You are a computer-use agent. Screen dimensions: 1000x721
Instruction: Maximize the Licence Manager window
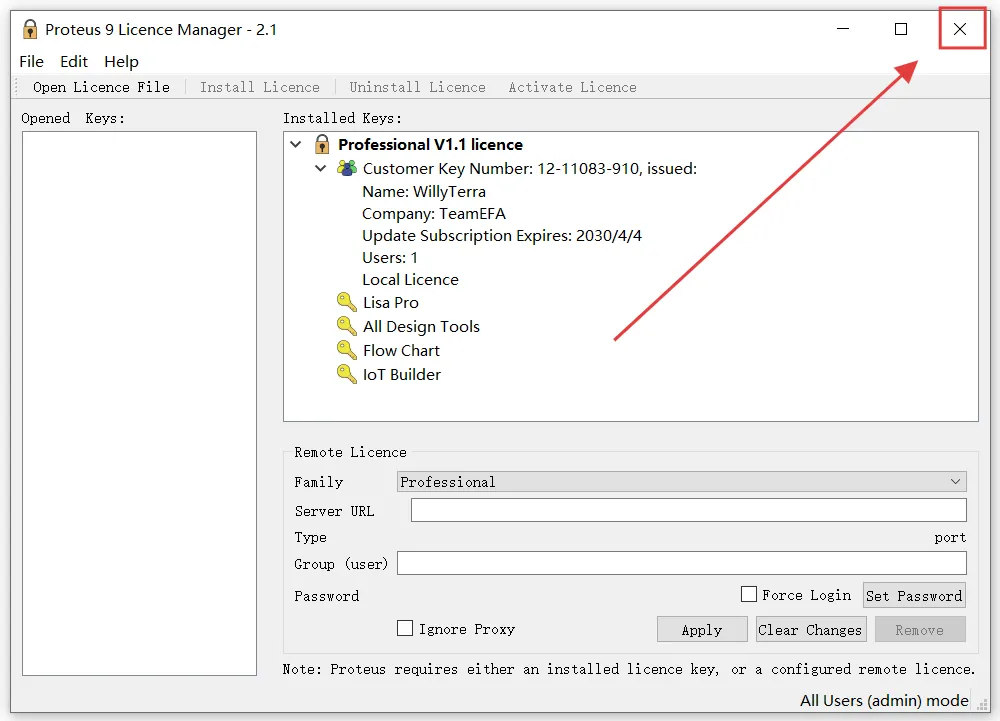901,29
